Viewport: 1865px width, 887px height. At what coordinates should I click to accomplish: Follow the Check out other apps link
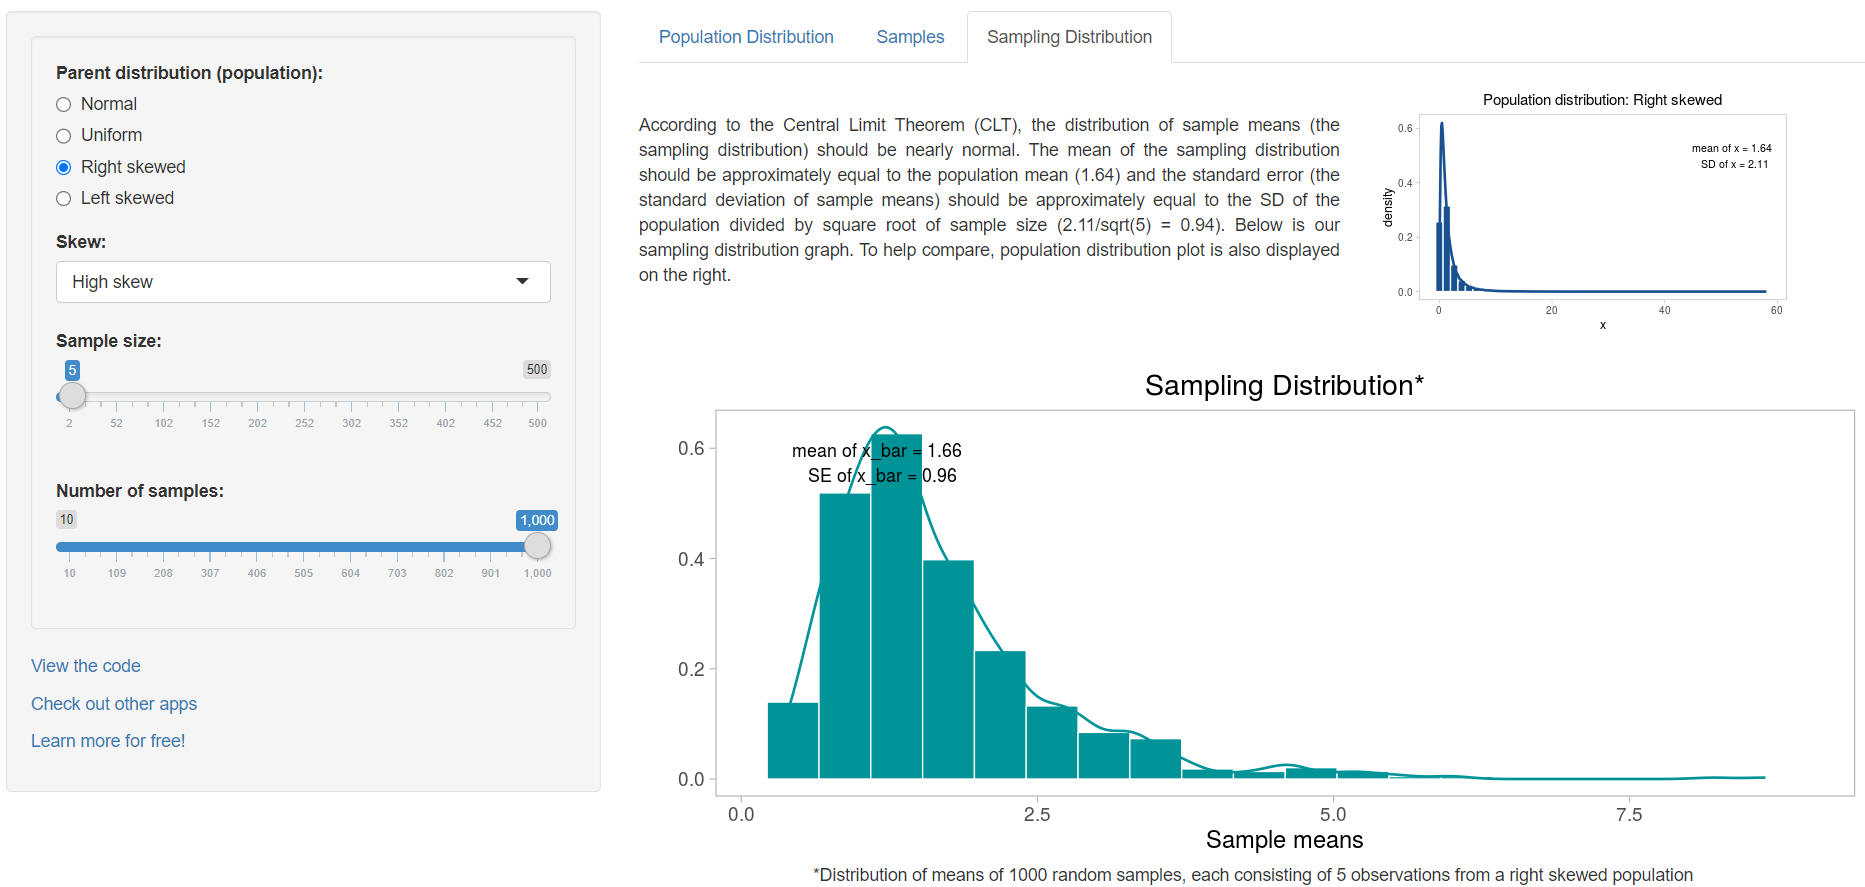(x=114, y=704)
